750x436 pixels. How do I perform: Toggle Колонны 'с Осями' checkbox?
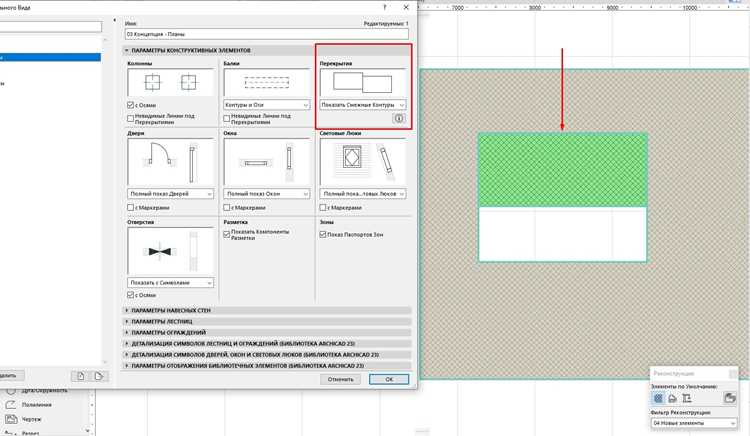click(131, 105)
